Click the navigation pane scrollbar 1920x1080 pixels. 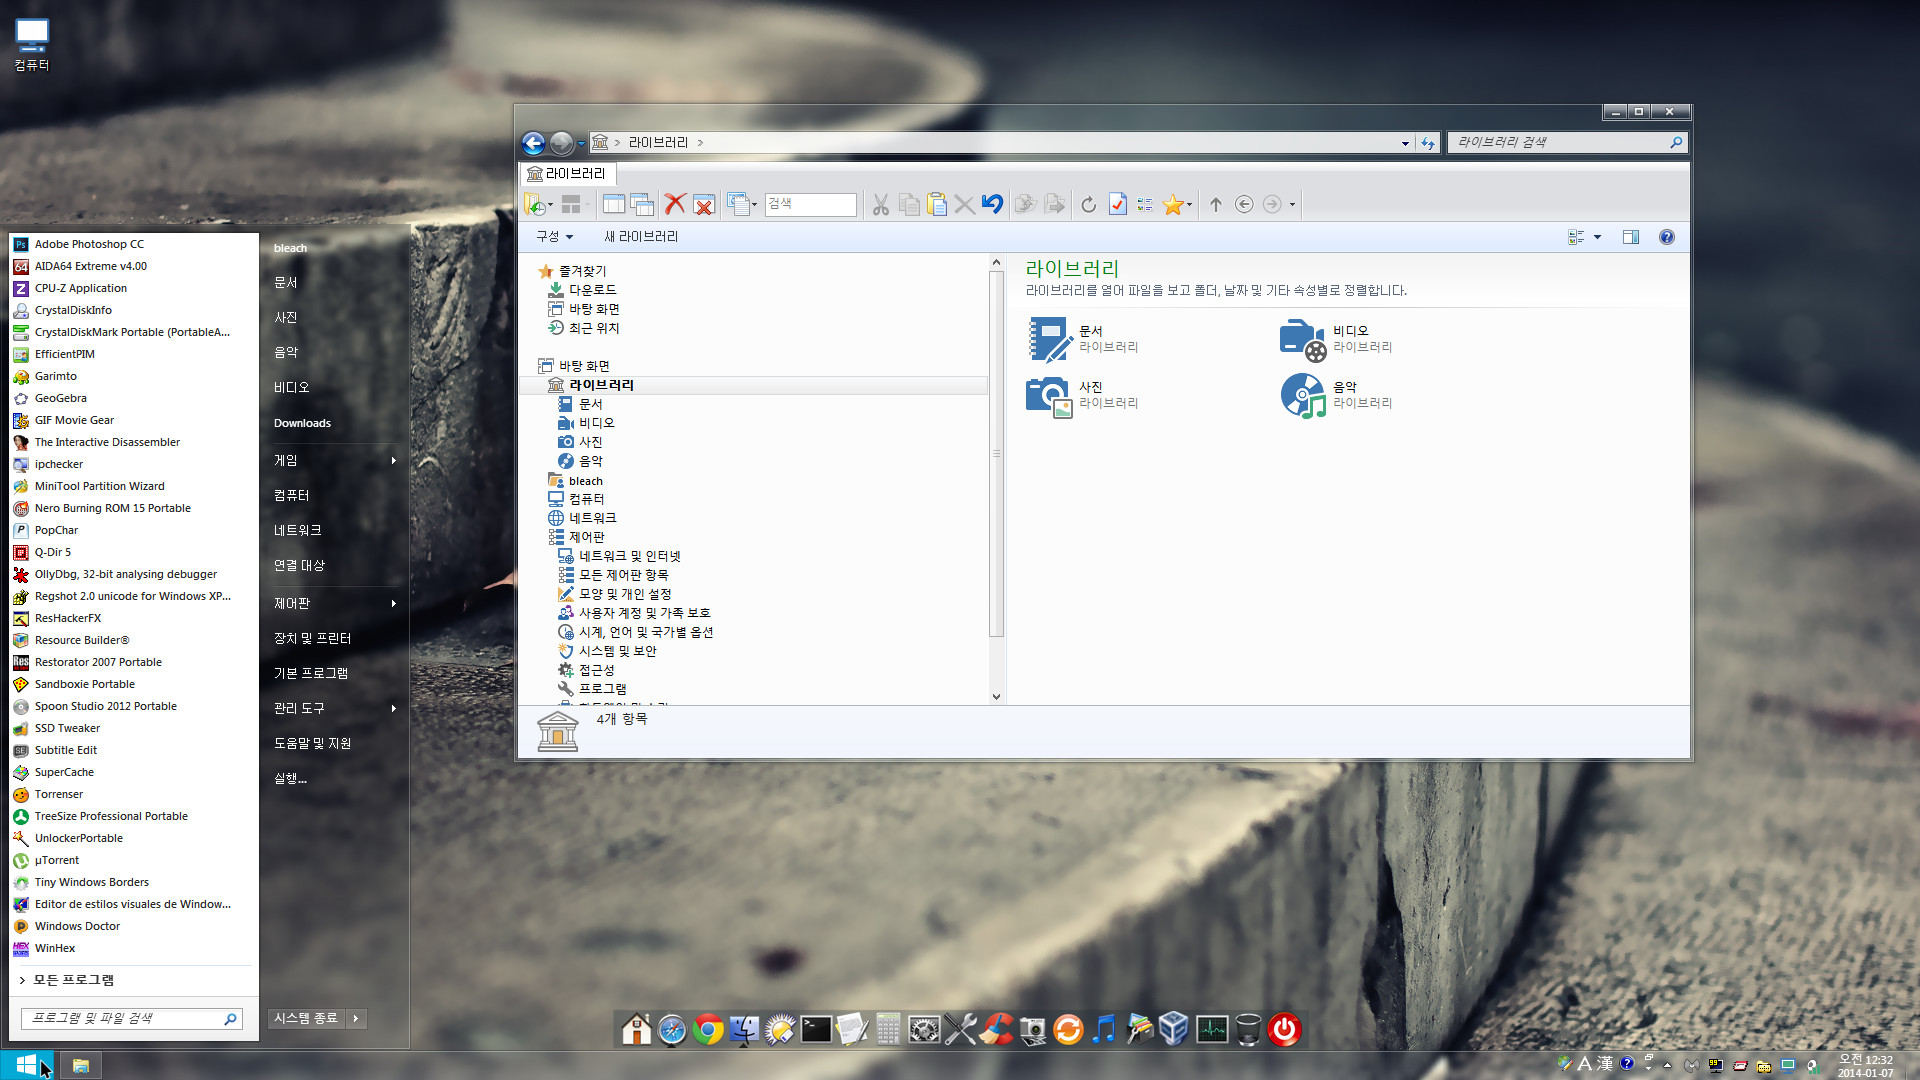pyautogui.click(x=996, y=453)
